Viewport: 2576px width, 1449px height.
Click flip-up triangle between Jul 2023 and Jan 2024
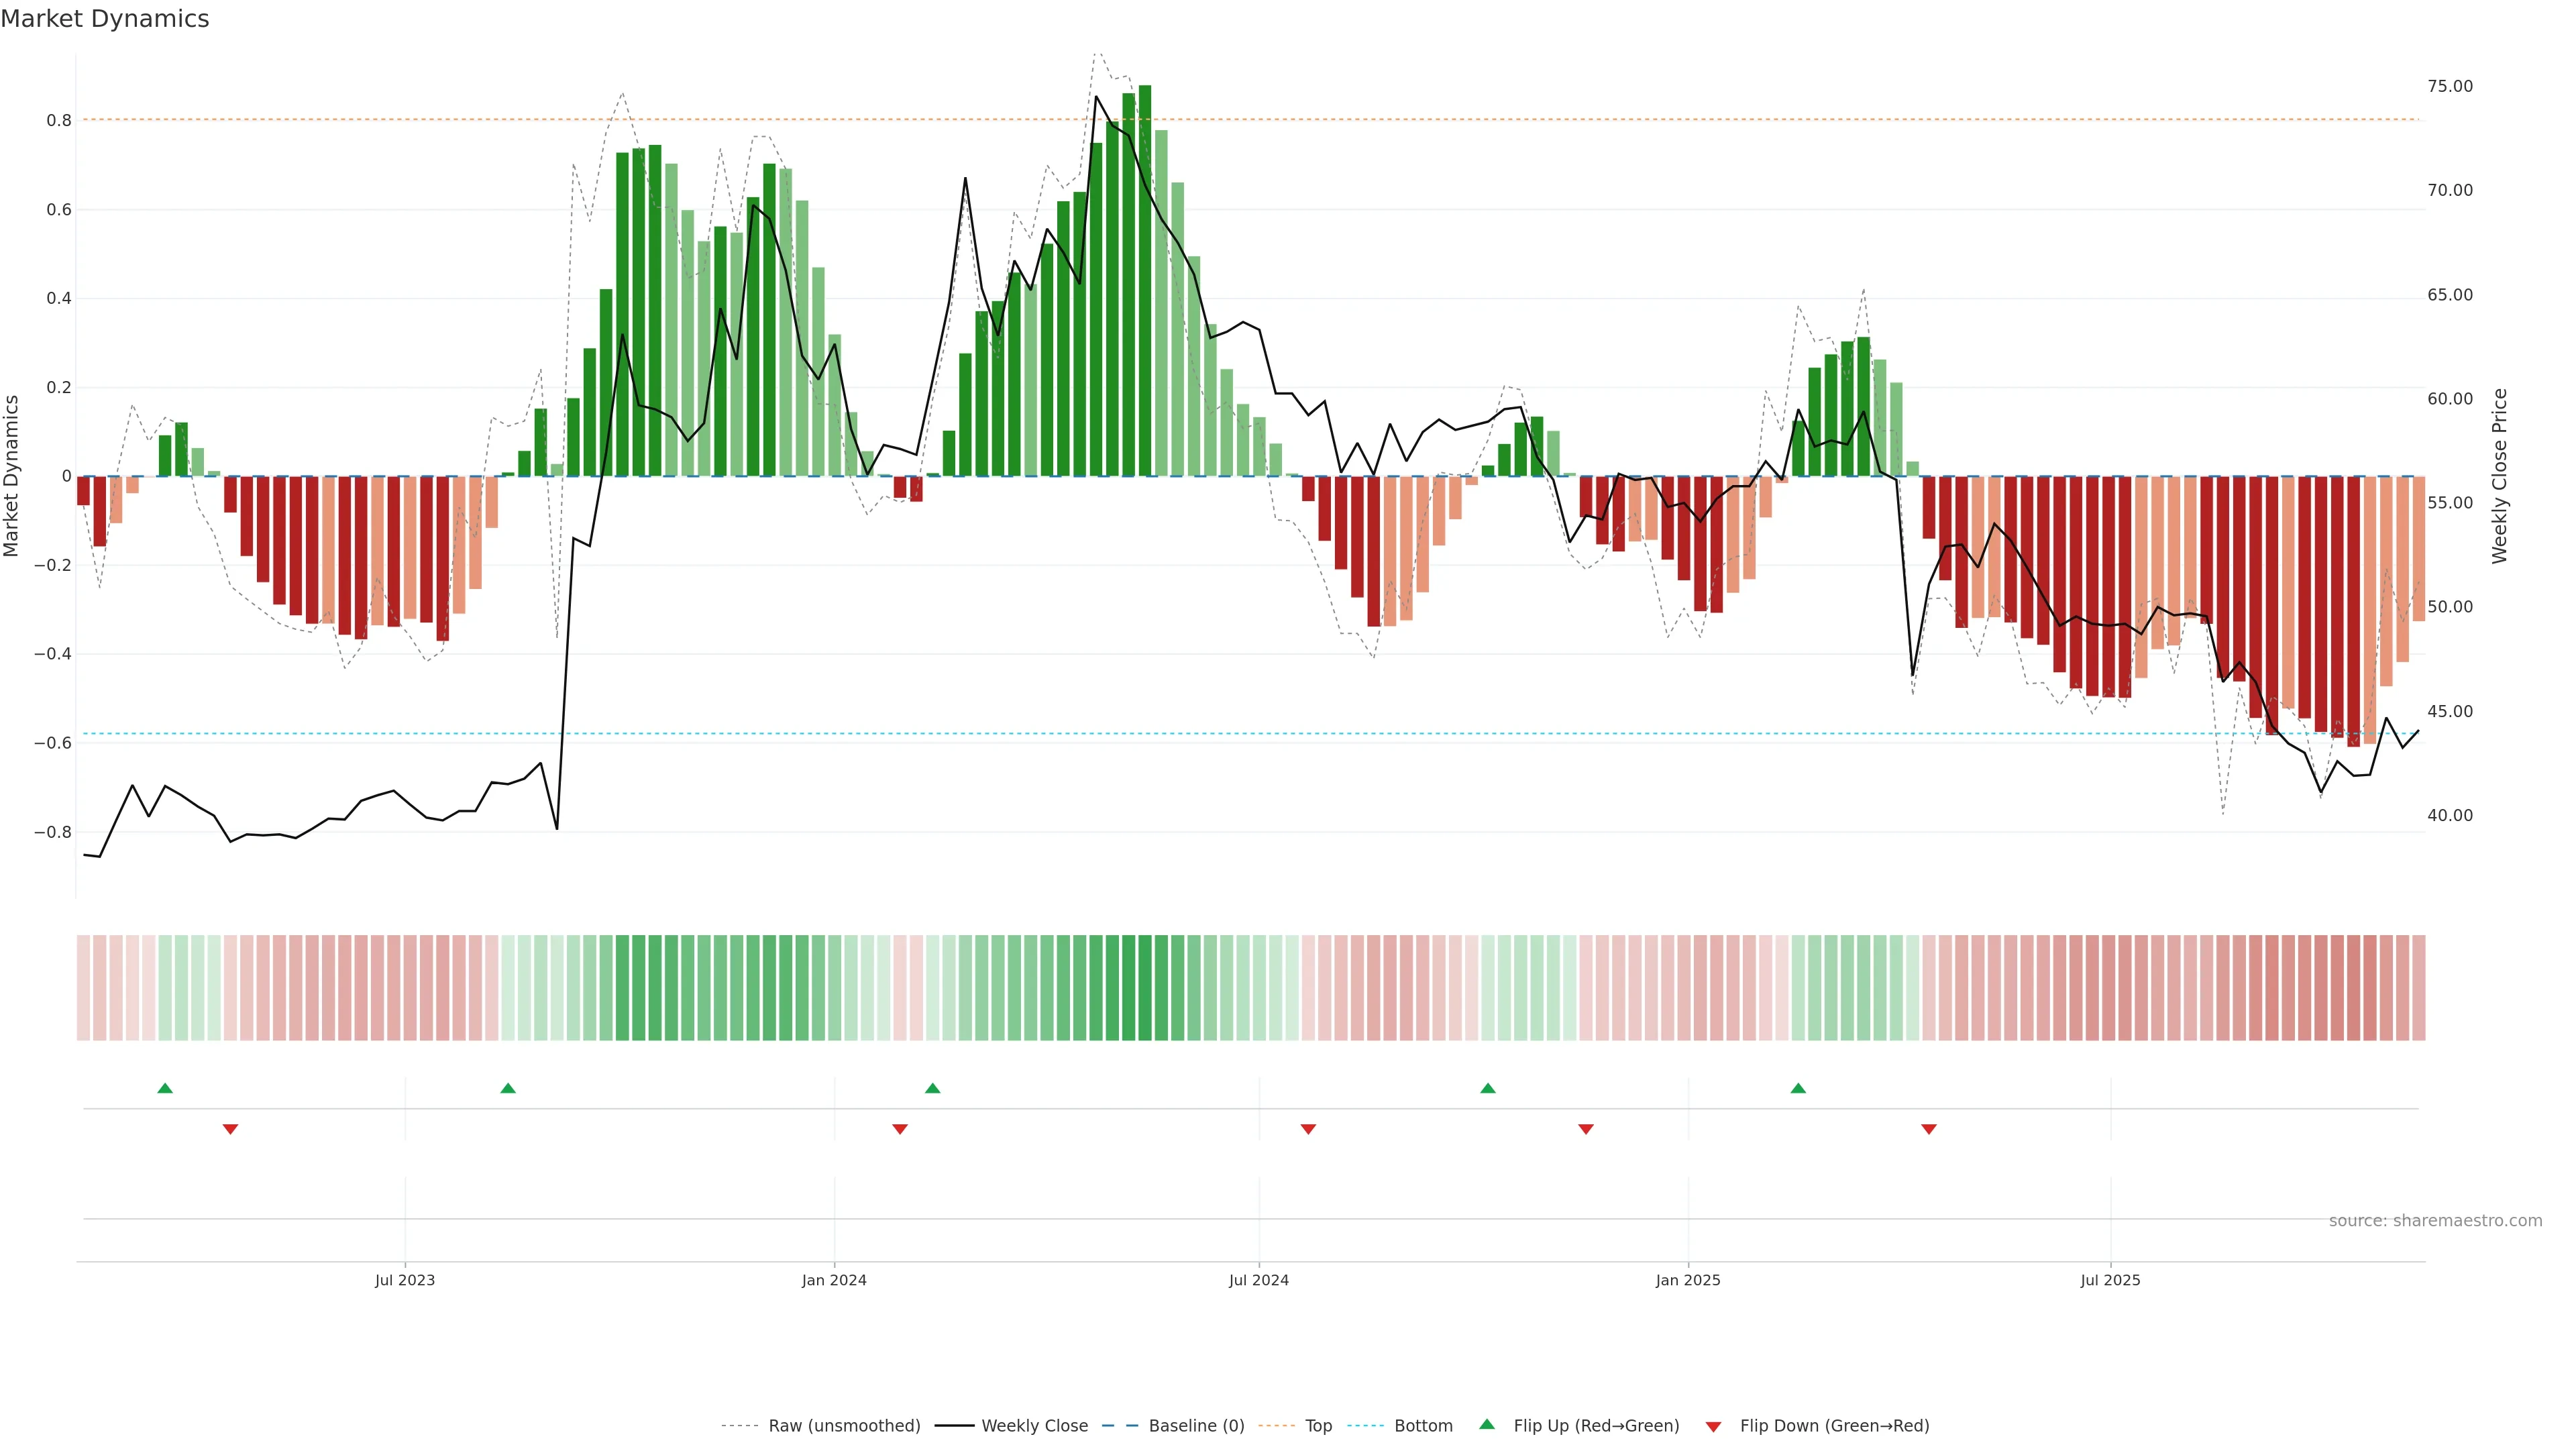pyautogui.click(x=508, y=1088)
